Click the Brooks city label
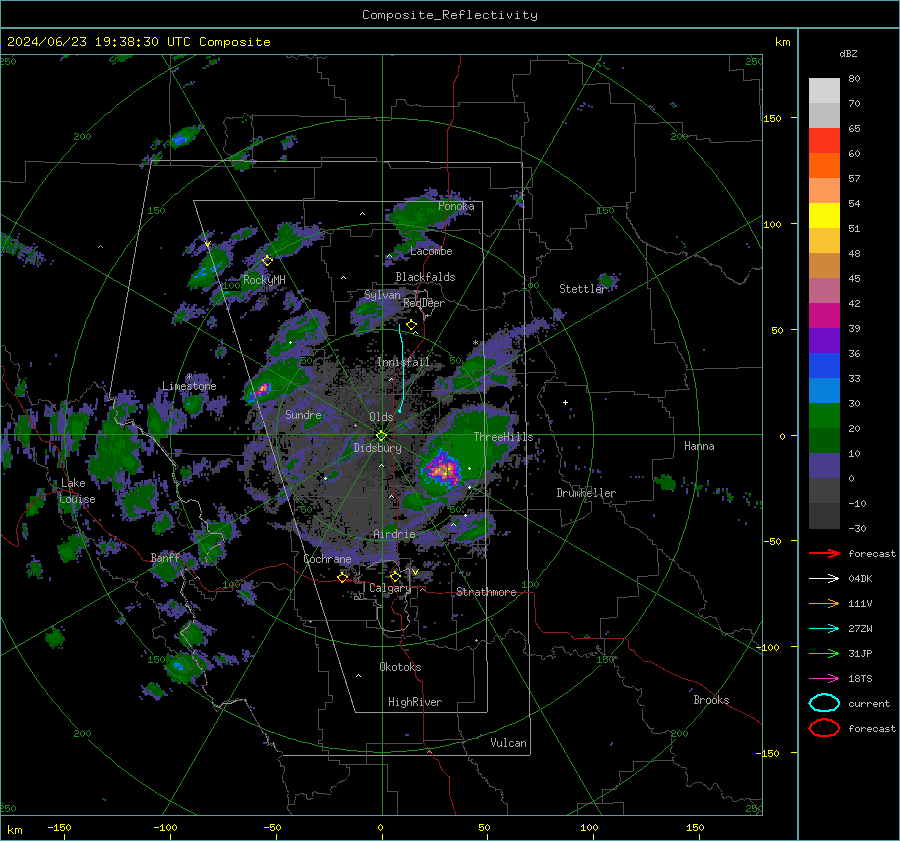The image size is (900, 841). (711, 700)
